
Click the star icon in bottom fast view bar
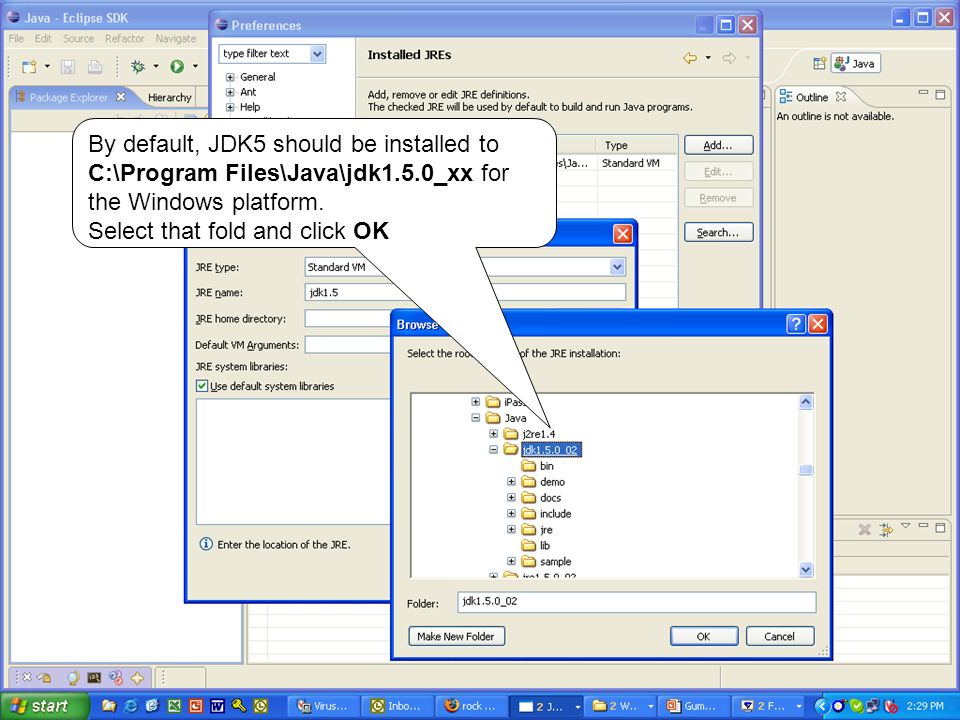pyautogui.click(x=137, y=677)
